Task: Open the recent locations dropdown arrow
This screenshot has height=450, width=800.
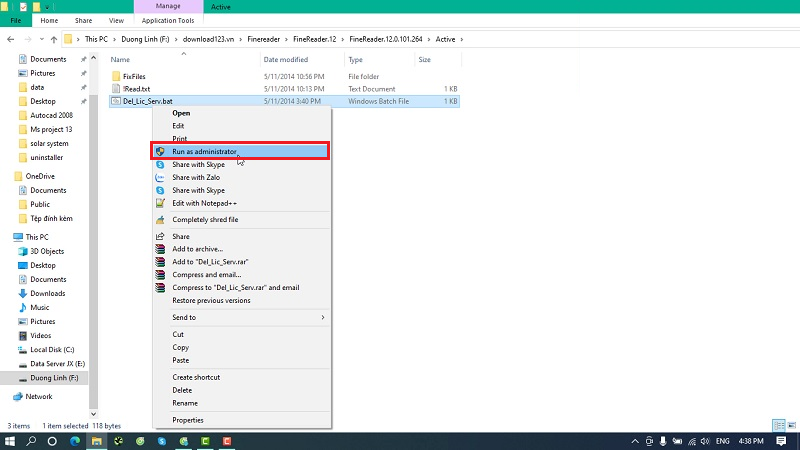Action: [x=38, y=40]
